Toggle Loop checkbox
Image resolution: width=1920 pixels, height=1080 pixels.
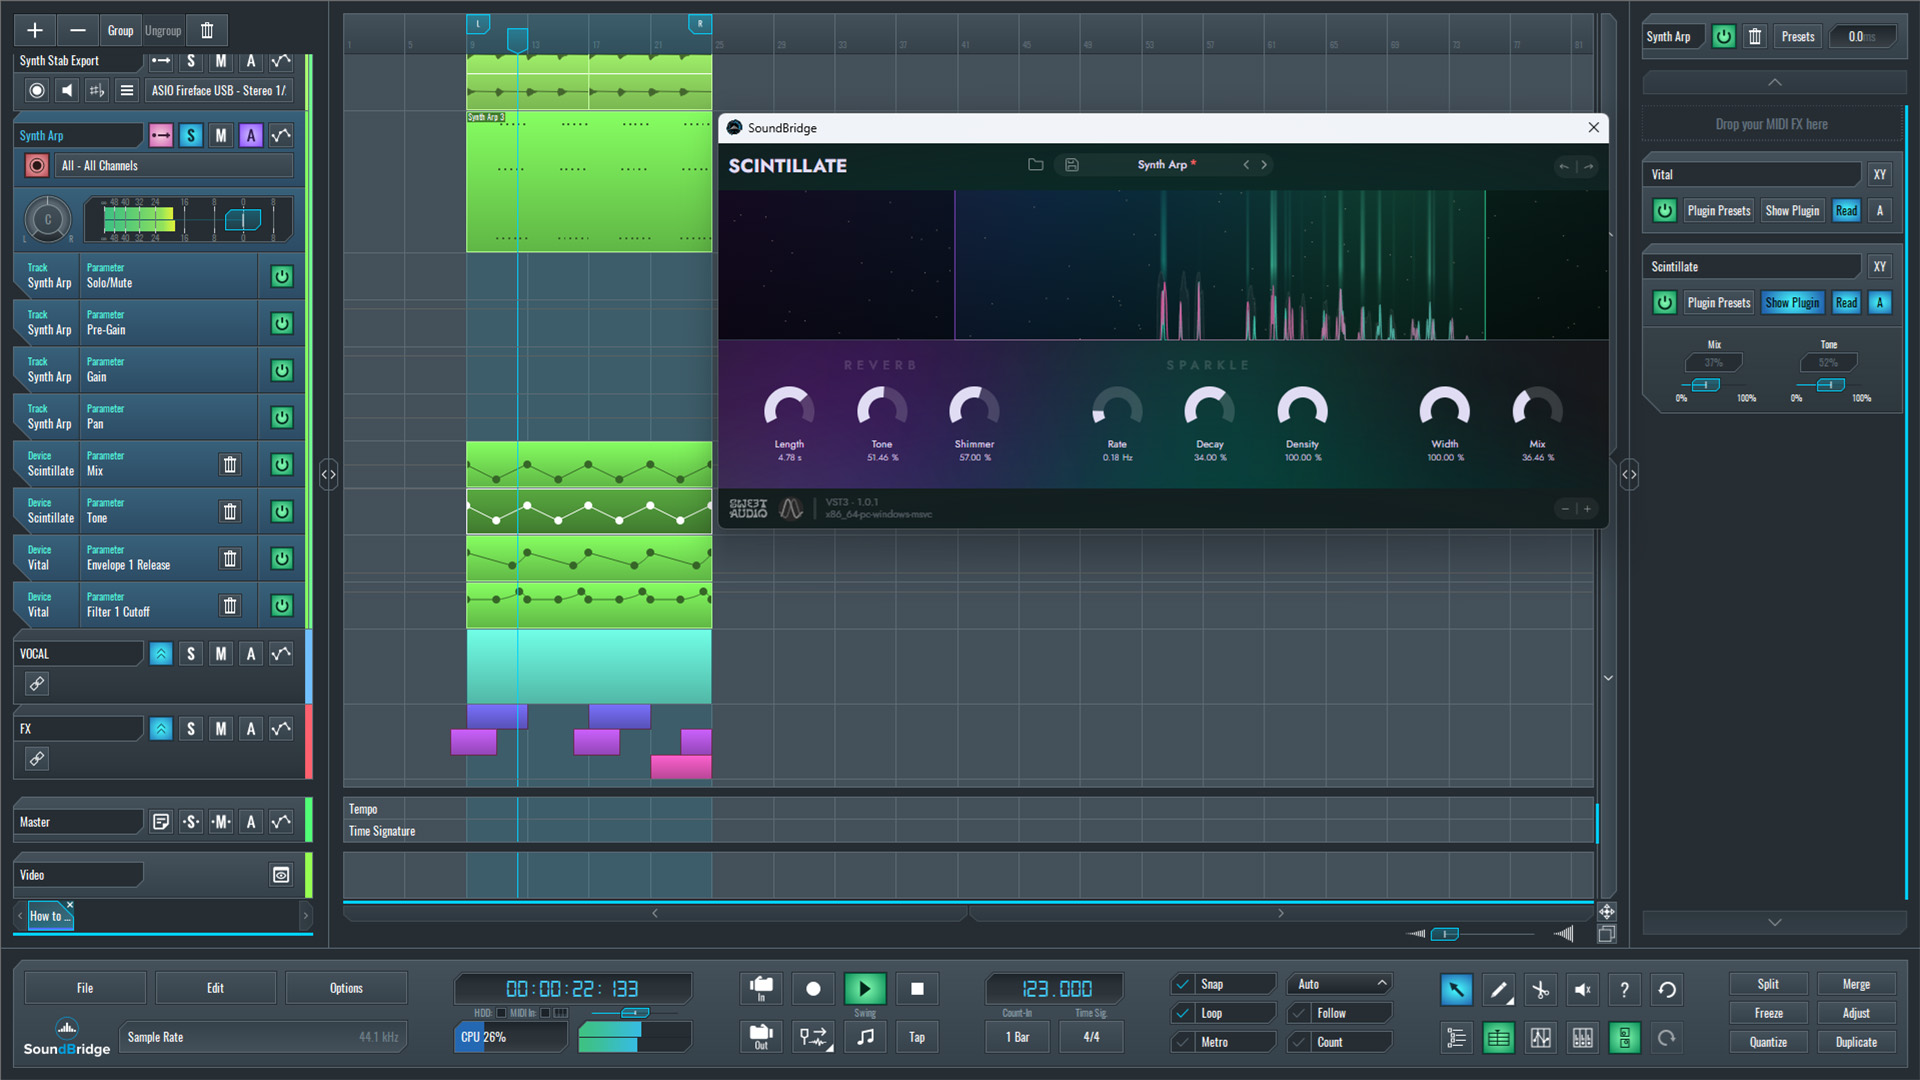click(1182, 1013)
